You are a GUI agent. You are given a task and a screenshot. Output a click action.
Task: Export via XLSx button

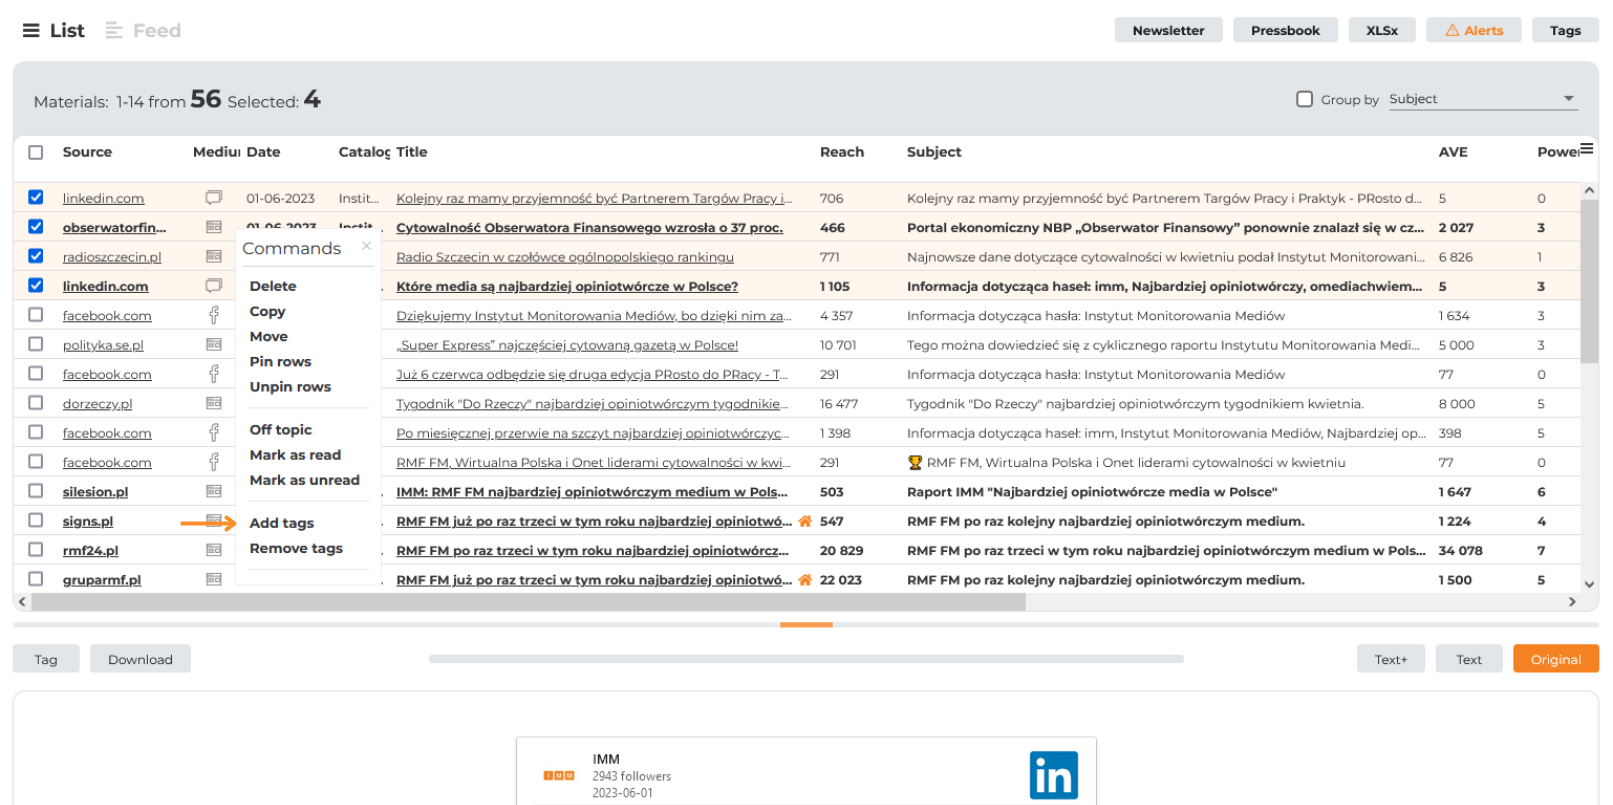pyautogui.click(x=1382, y=31)
